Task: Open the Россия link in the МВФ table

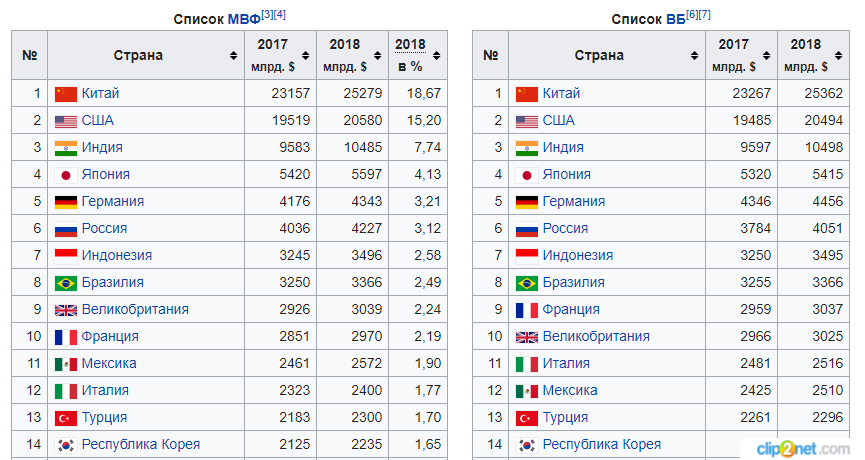Action: tap(104, 228)
